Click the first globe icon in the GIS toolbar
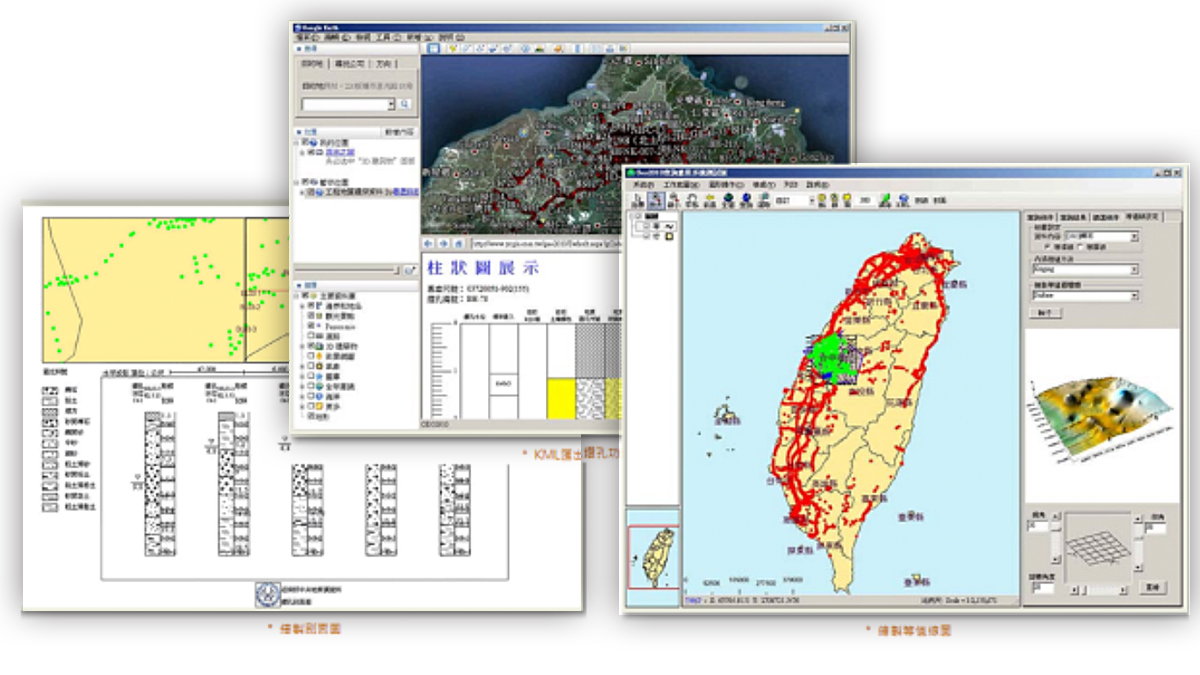The height and width of the screenshot is (675, 1200). 728,200
